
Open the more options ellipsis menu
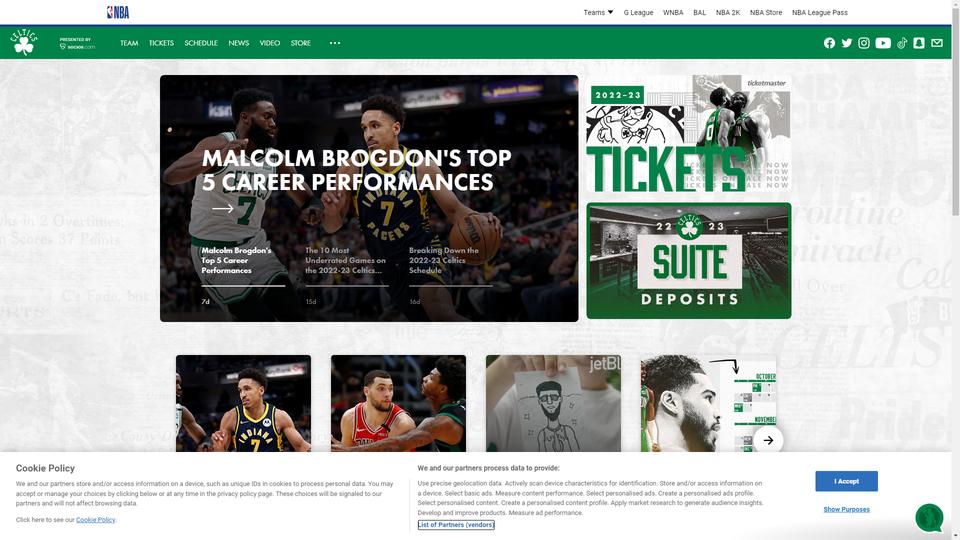point(335,43)
